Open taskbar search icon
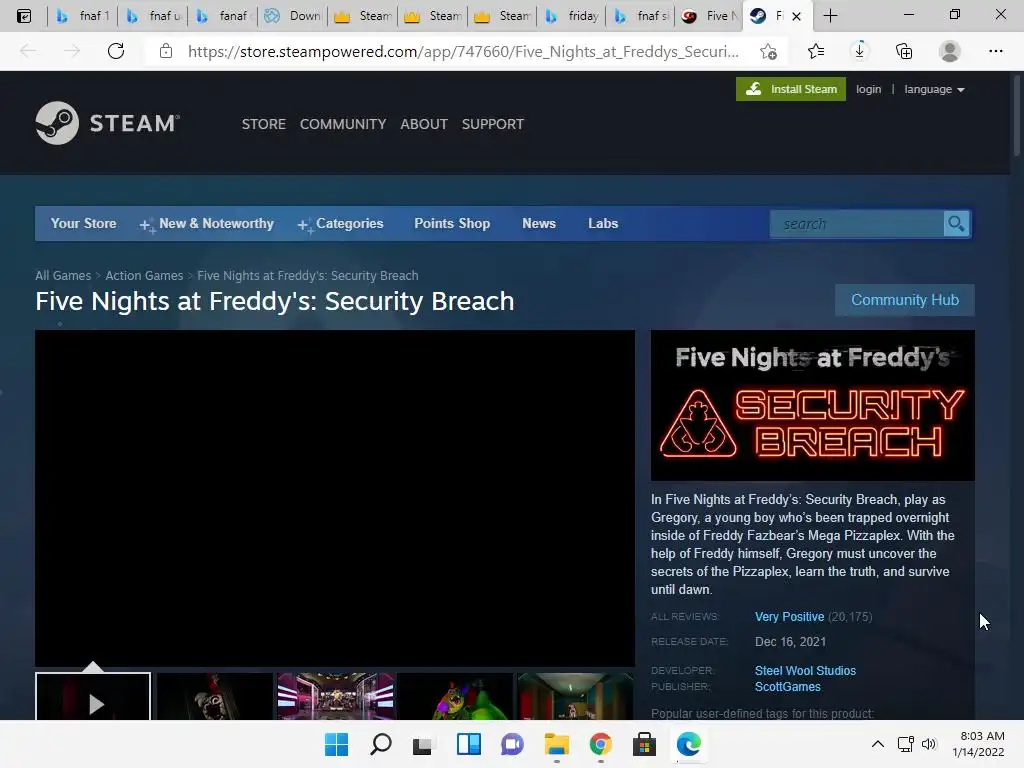 (381, 744)
